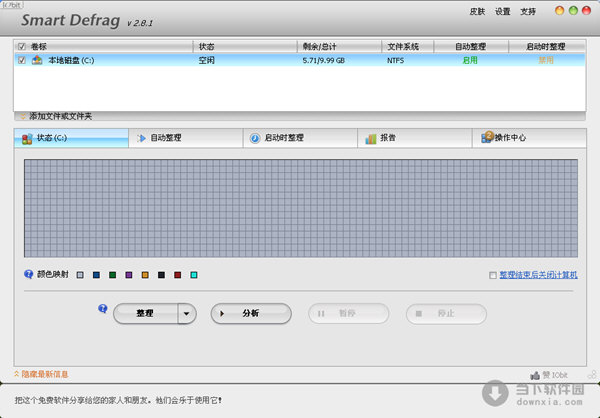
Task: Click the NTFS file system cell
Action: (396, 60)
